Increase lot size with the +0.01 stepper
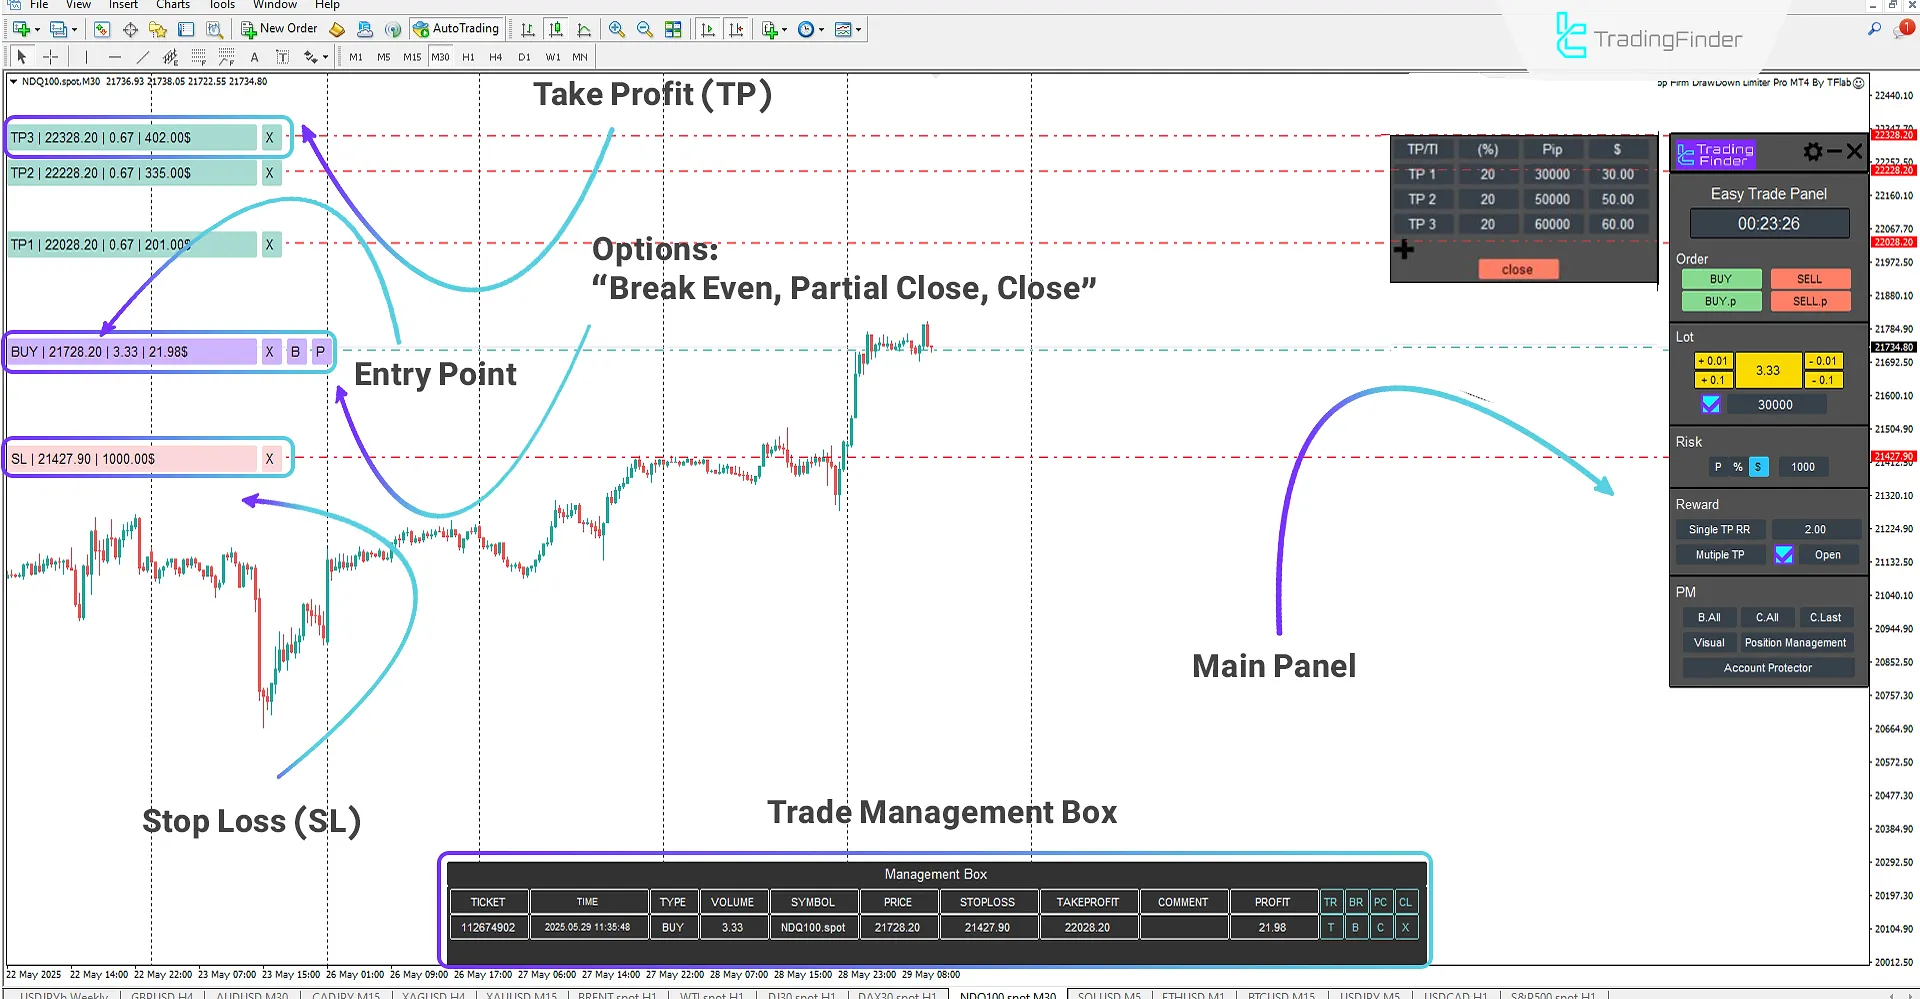 (1713, 360)
